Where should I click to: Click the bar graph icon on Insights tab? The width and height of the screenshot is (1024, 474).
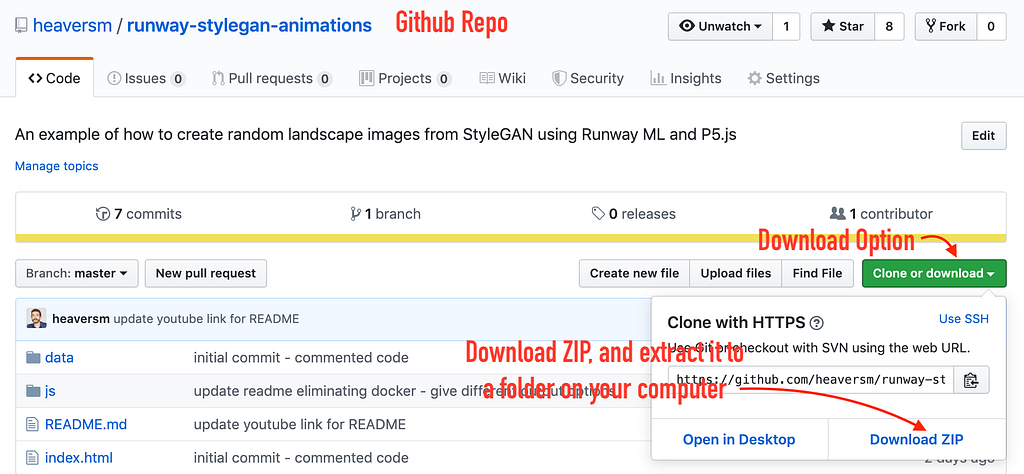coord(658,79)
